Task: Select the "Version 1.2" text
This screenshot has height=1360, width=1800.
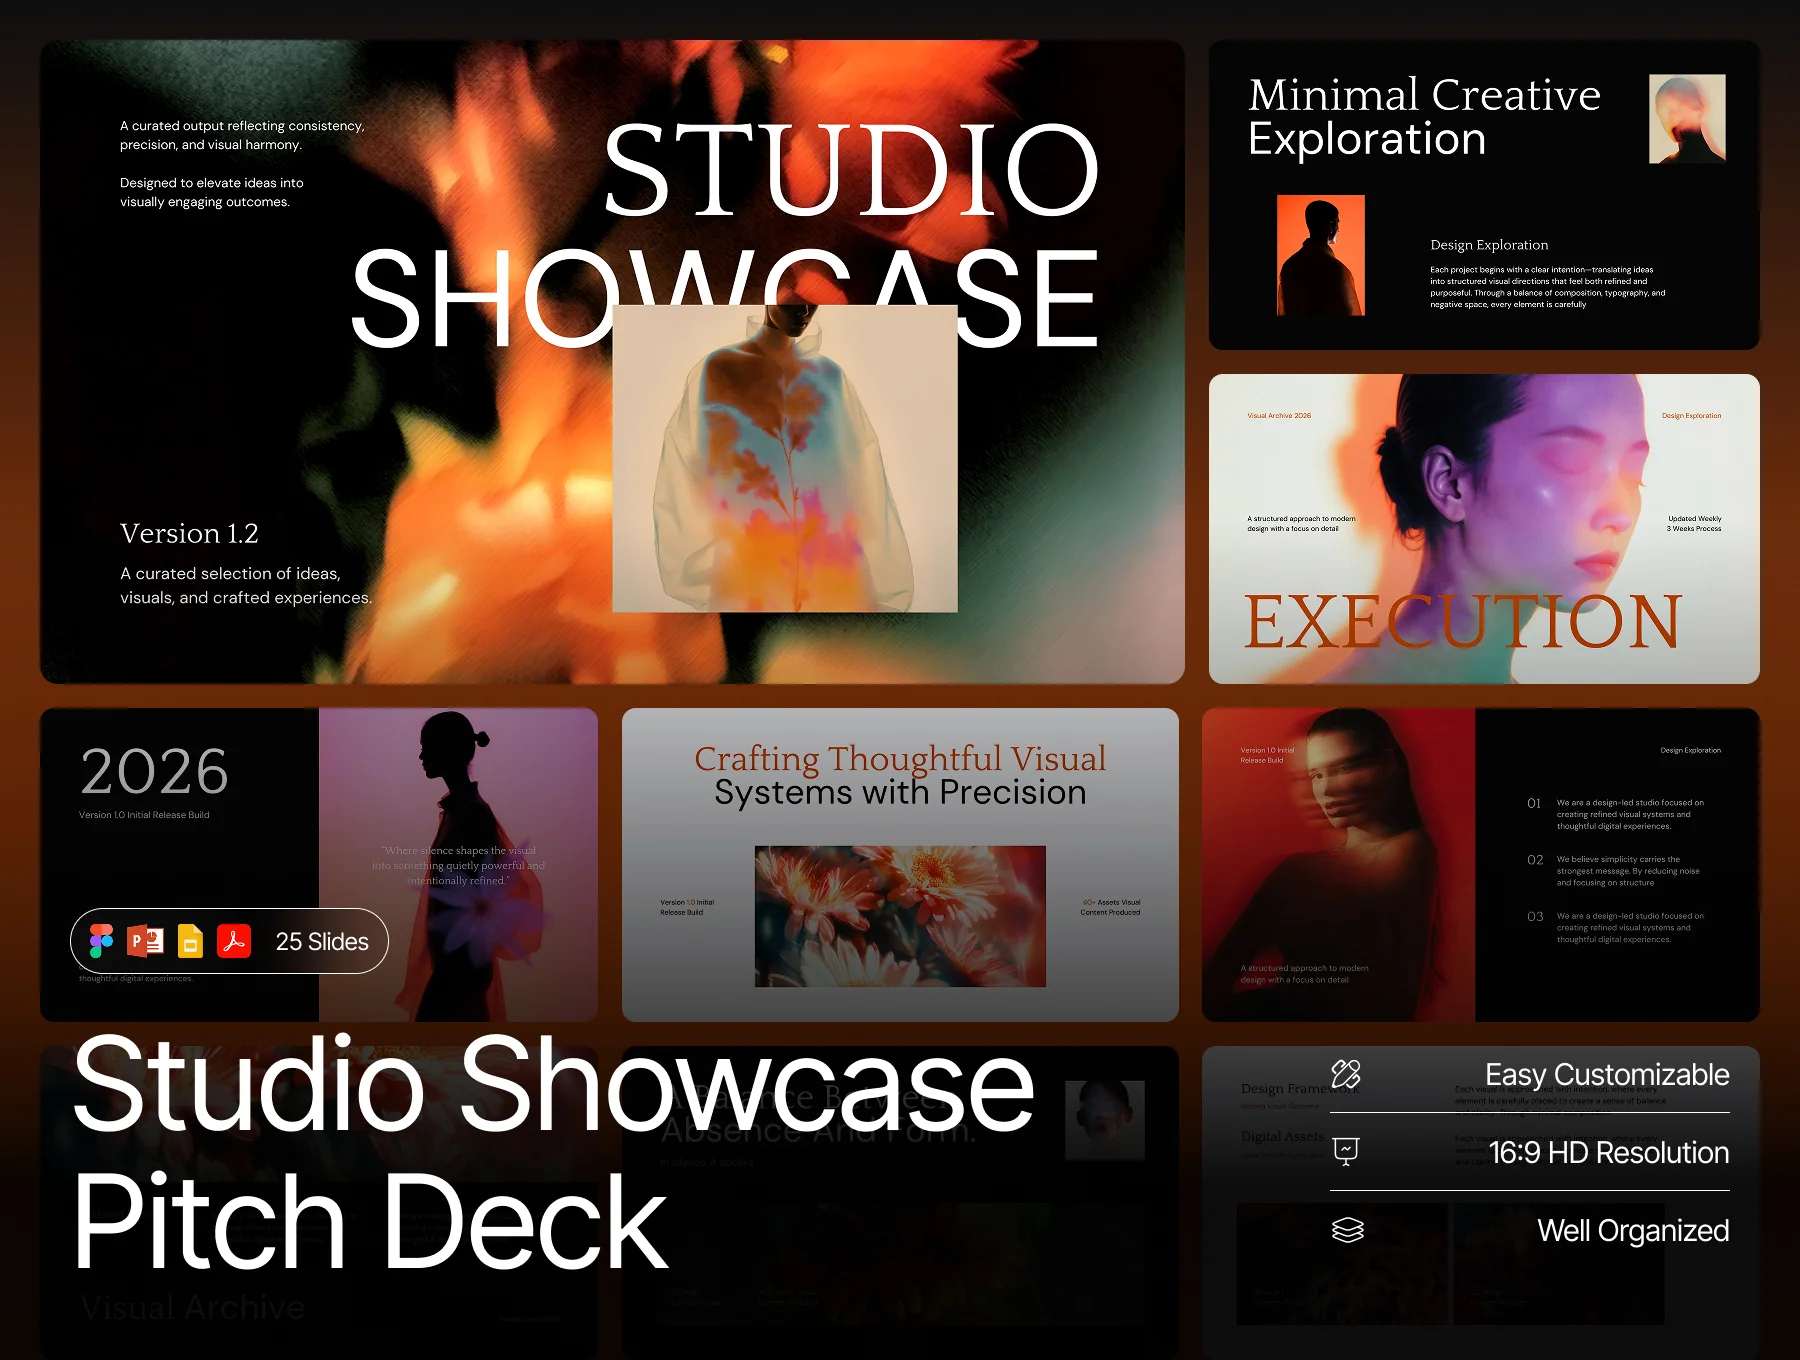Action: (189, 533)
